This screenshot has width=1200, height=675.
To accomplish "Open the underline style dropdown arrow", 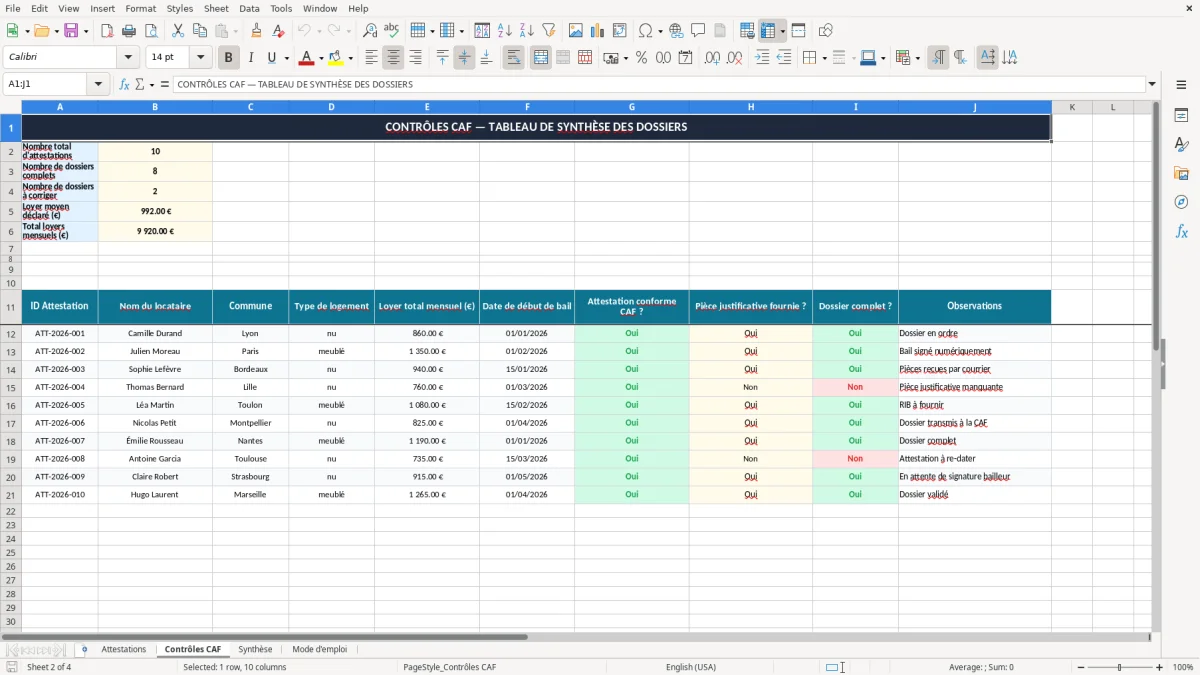I will point(287,58).
